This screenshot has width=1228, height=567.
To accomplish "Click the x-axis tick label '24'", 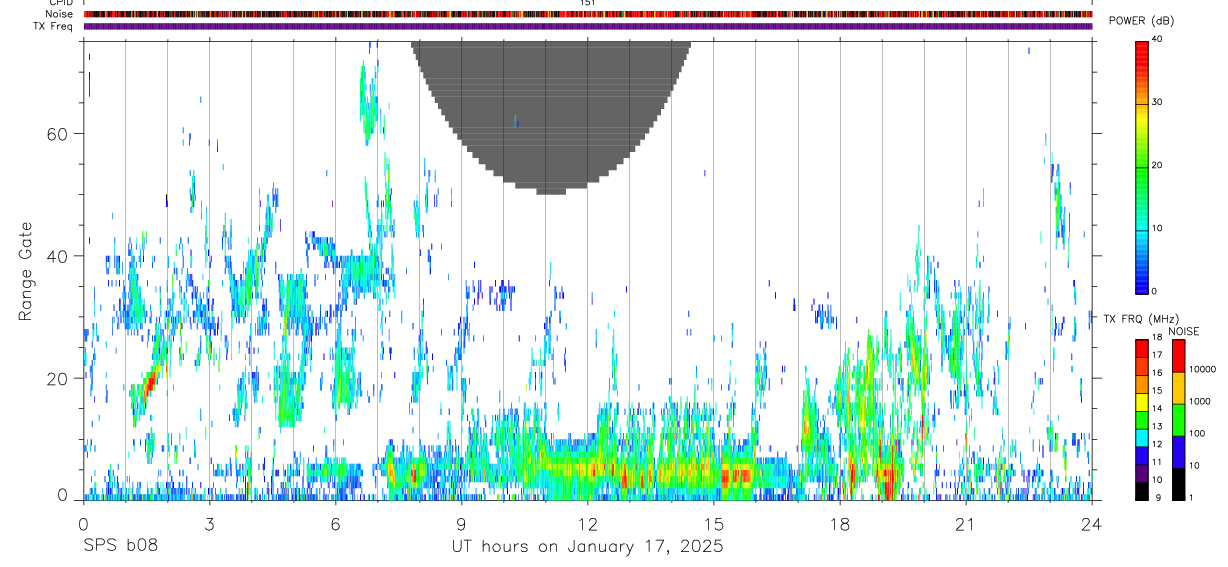I will coord(1091,525).
